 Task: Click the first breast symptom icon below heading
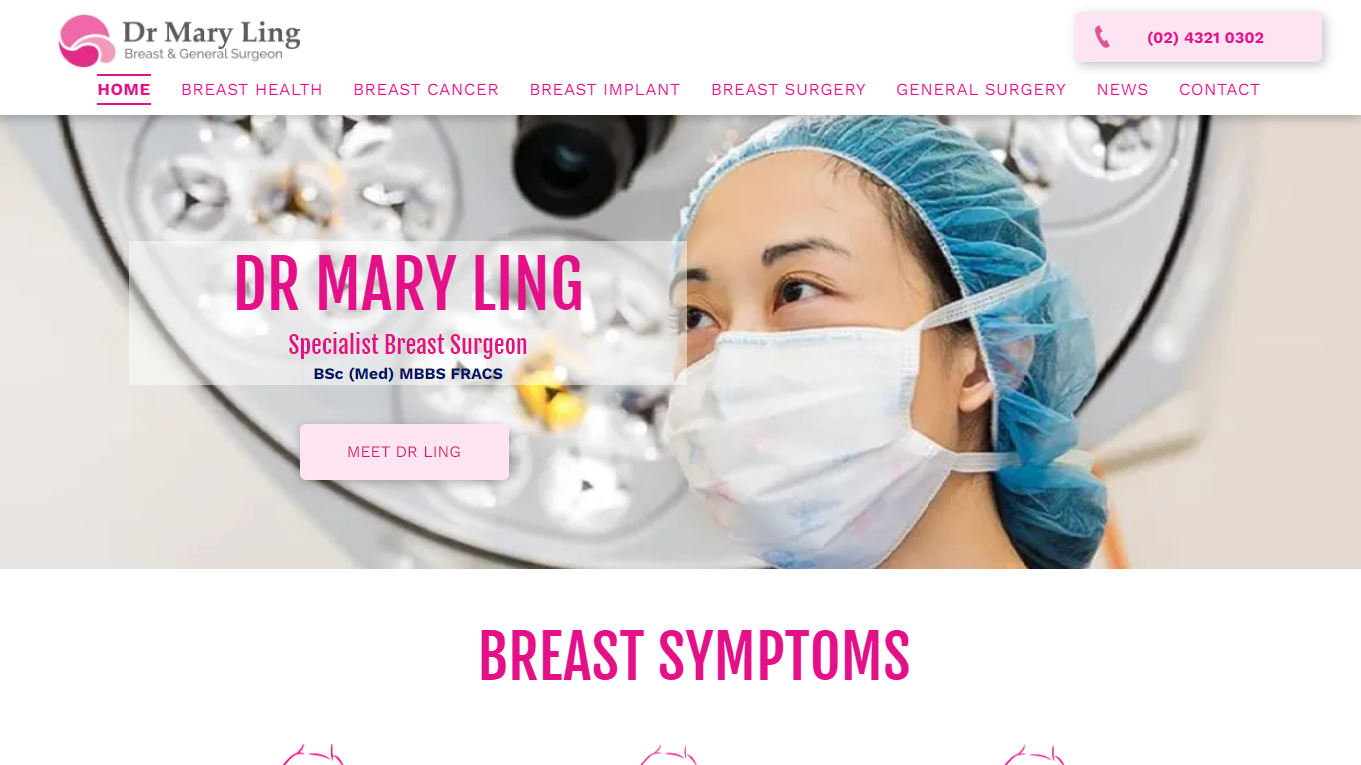pos(312,755)
